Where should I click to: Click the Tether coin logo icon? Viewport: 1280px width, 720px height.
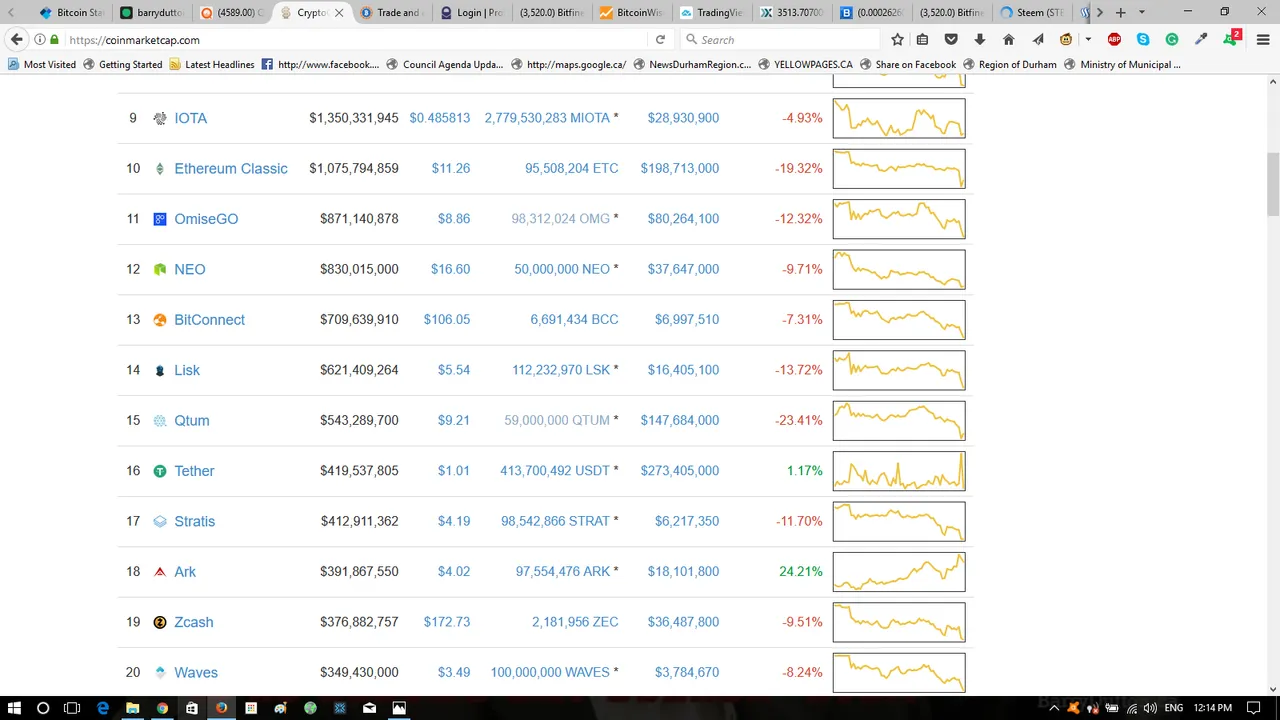(159, 471)
